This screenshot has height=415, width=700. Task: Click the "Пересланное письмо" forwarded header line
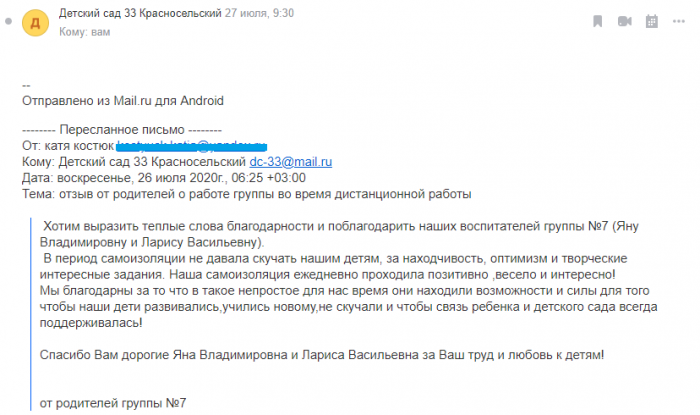[121, 131]
